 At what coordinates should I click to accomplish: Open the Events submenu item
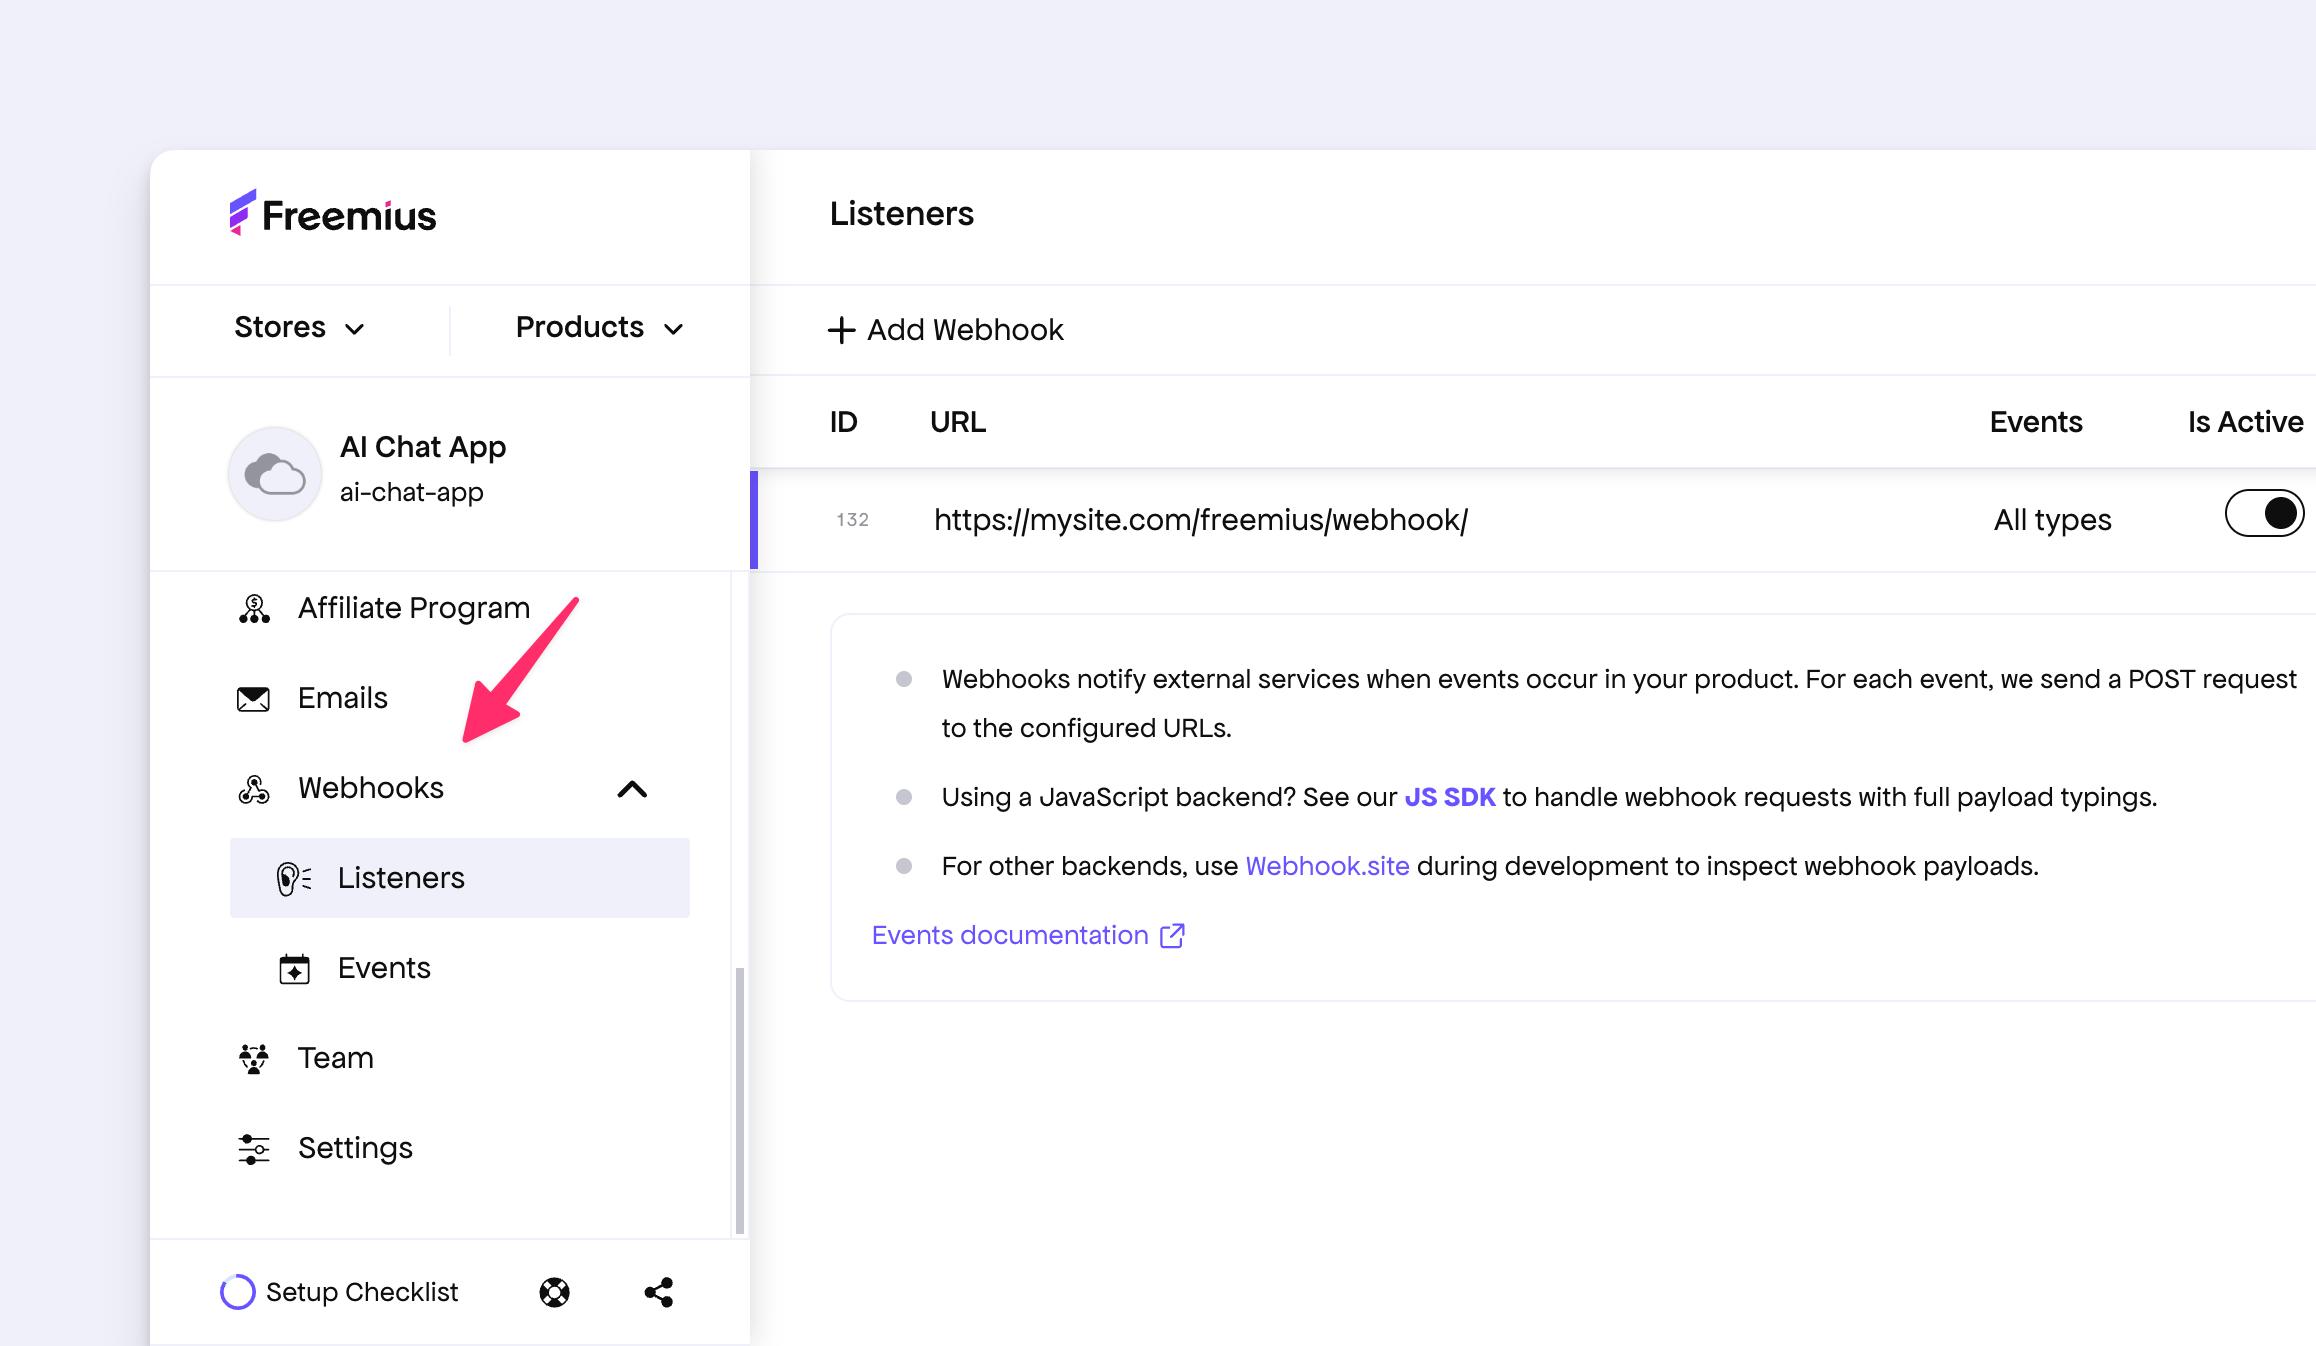tap(384, 968)
